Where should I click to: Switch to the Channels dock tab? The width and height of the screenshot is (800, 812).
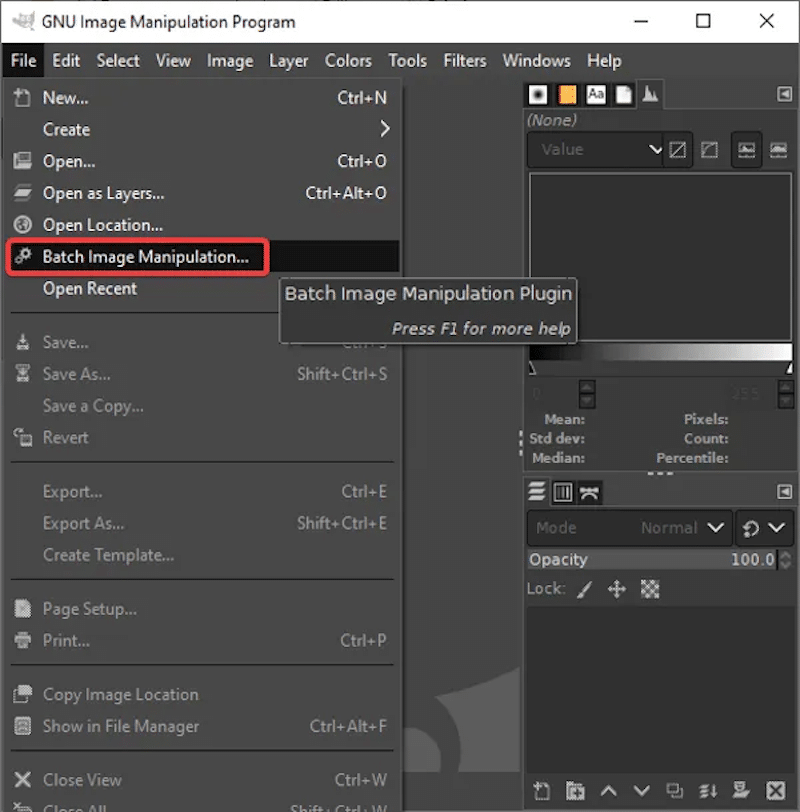click(x=563, y=492)
